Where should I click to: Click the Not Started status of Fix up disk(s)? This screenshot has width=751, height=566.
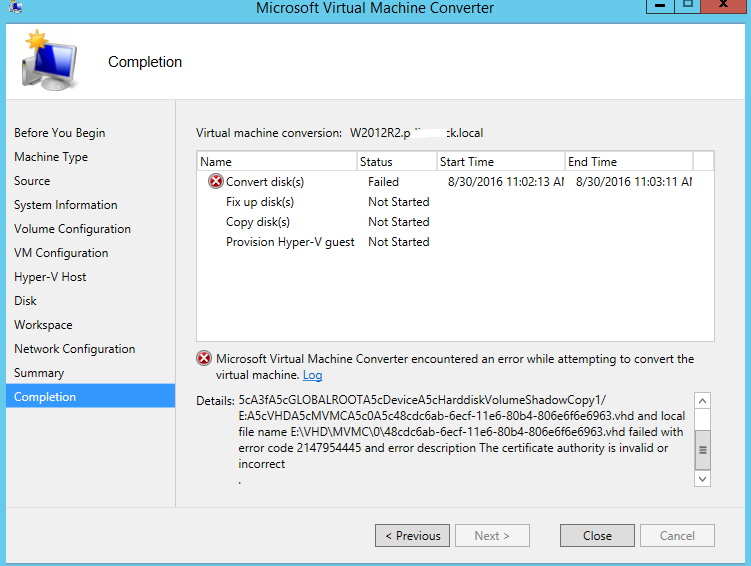pyautogui.click(x=398, y=202)
